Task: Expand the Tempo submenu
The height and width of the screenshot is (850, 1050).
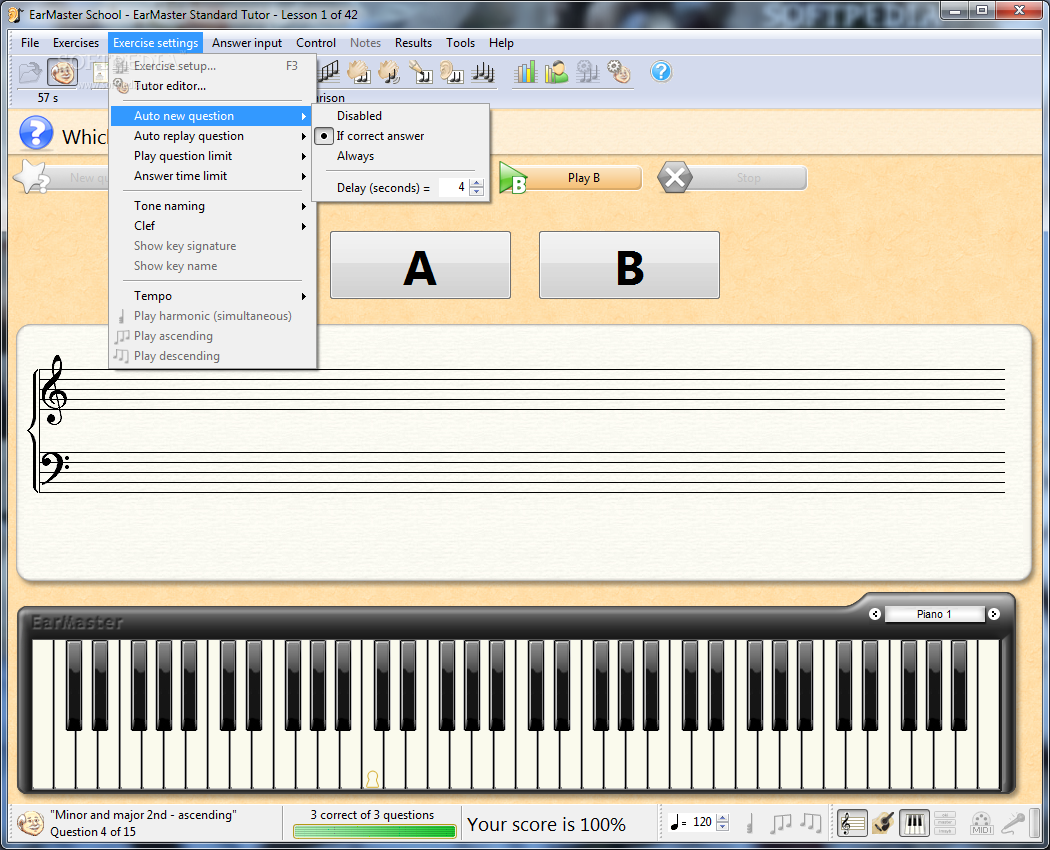Action: coord(212,296)
